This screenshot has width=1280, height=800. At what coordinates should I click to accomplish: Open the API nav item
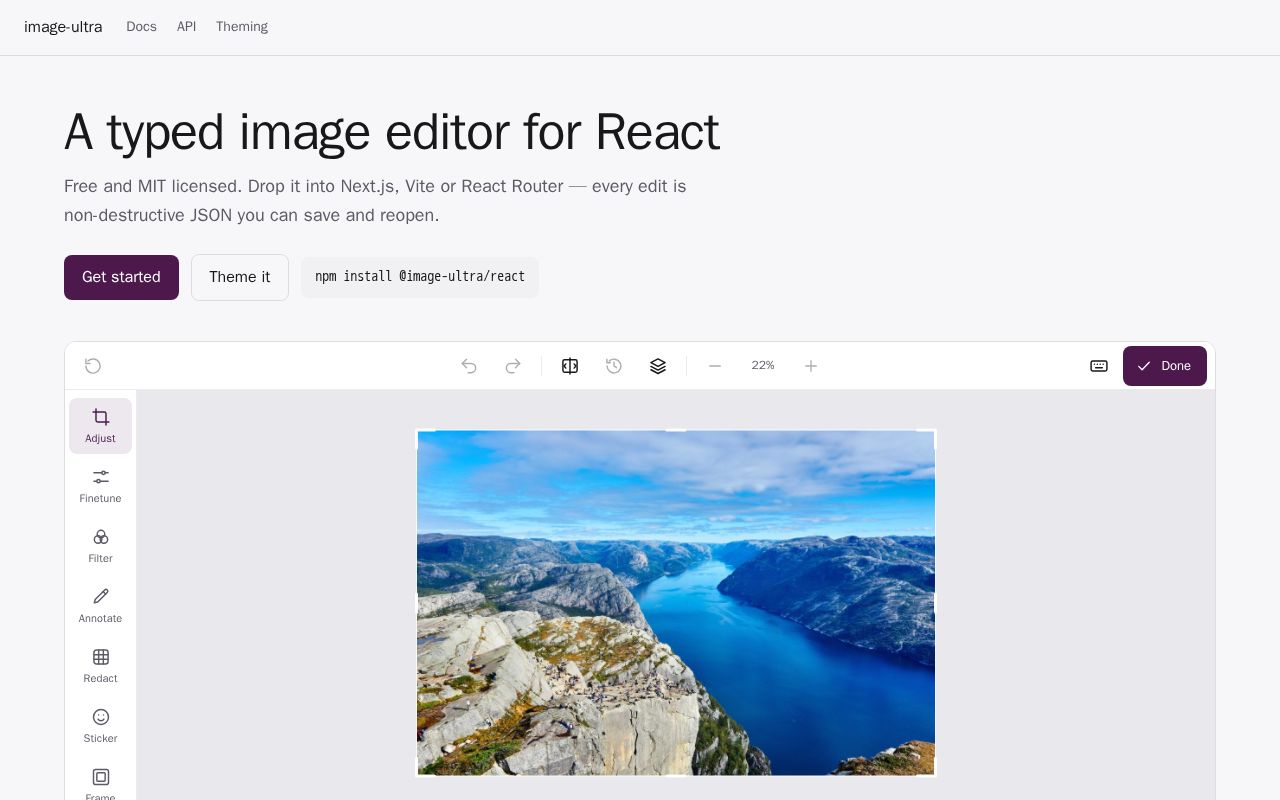[186, 27]
